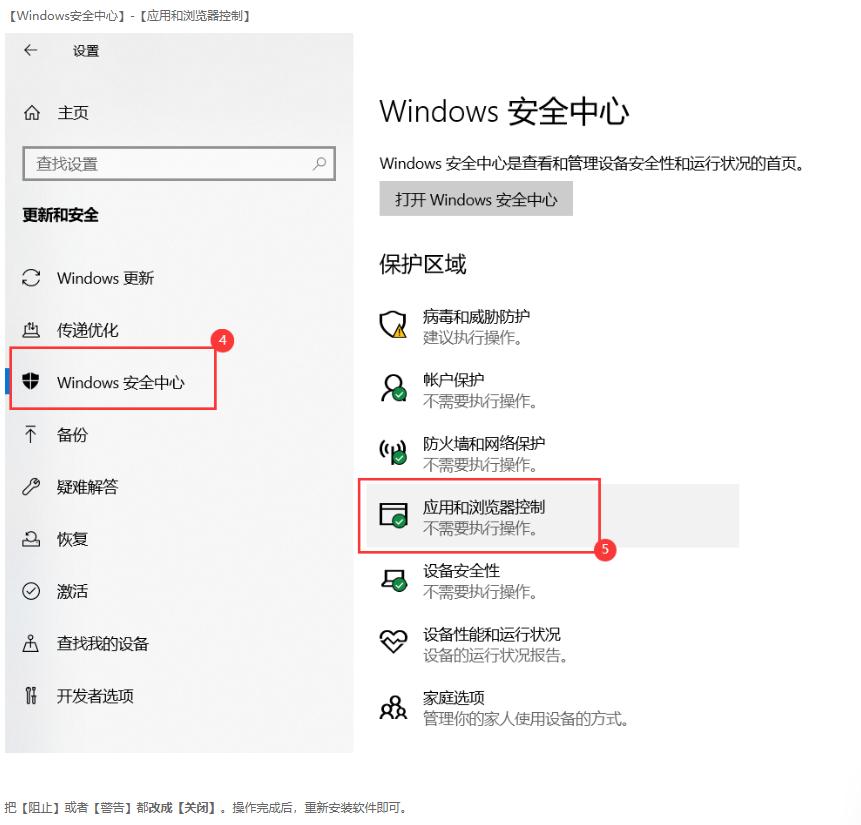Screen dimensions: 861x825
Task: Select Windows 安全中心 in the sidebar
Action: (120, 382)
